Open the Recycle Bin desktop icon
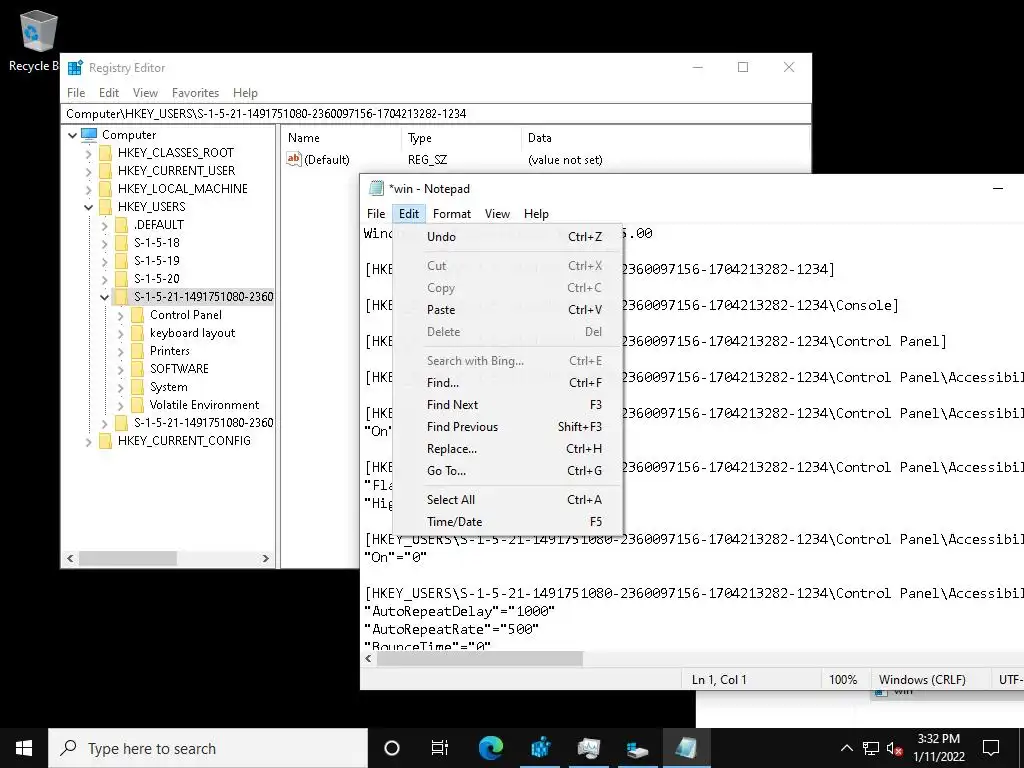Viewport: 1024px width, 768px height. coord(38,39)
